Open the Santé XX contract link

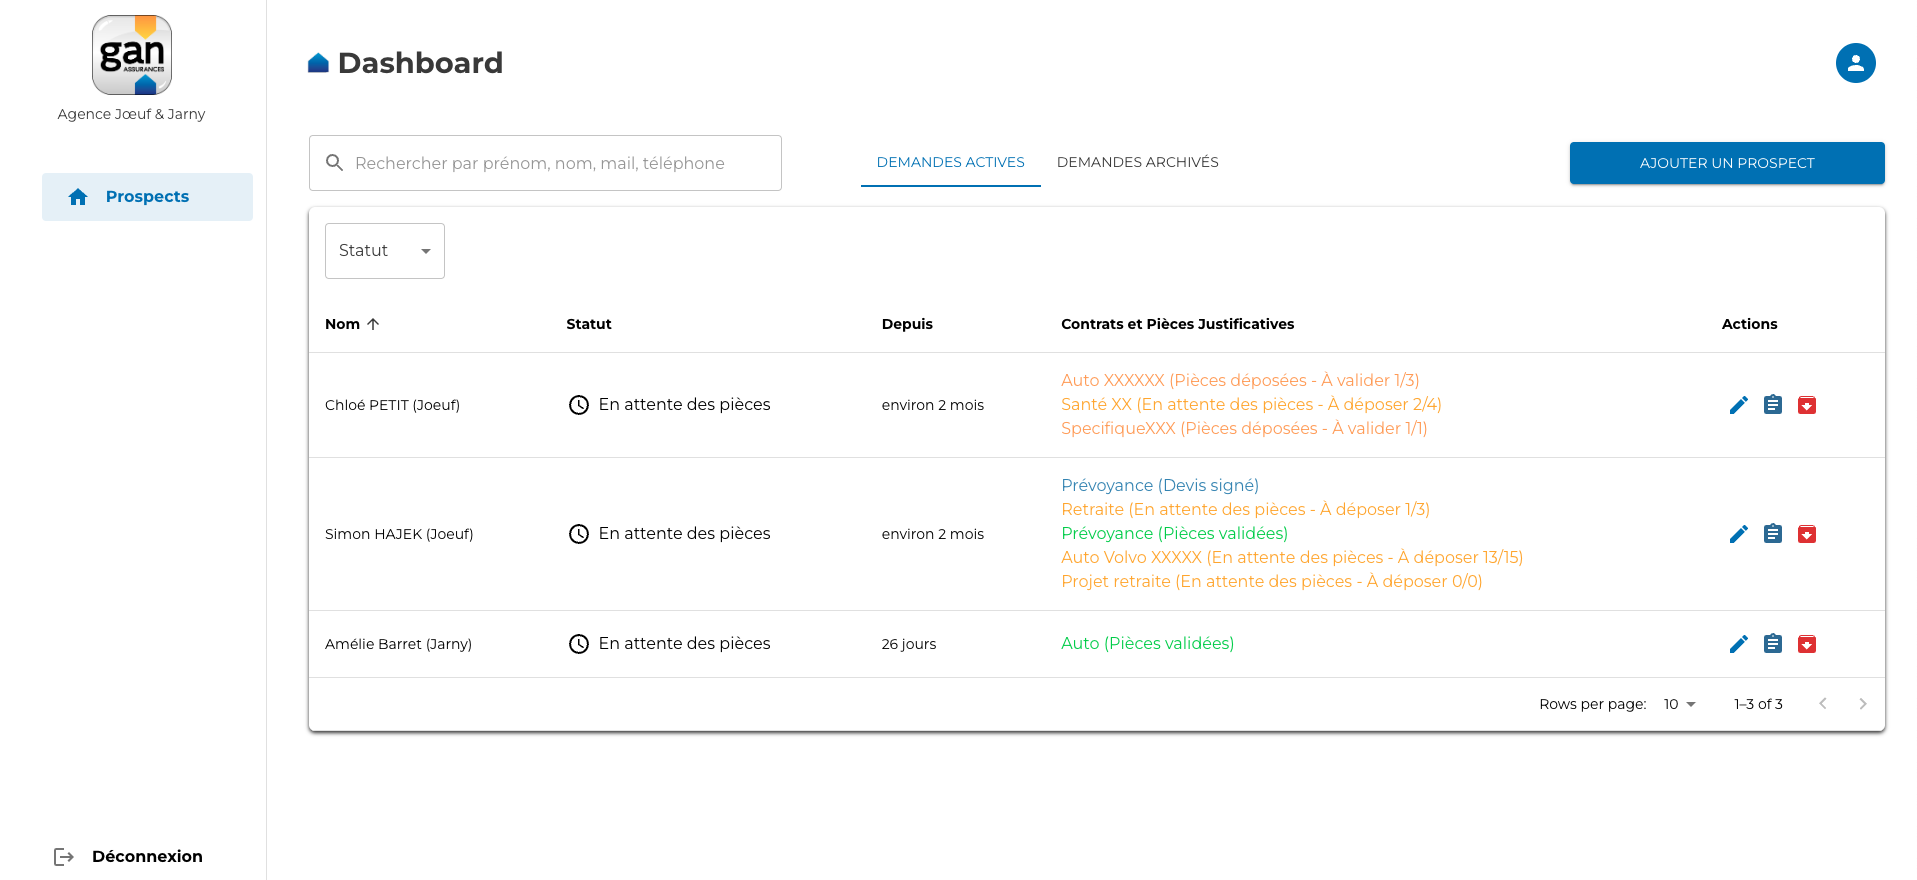(x=1250, y=404)
